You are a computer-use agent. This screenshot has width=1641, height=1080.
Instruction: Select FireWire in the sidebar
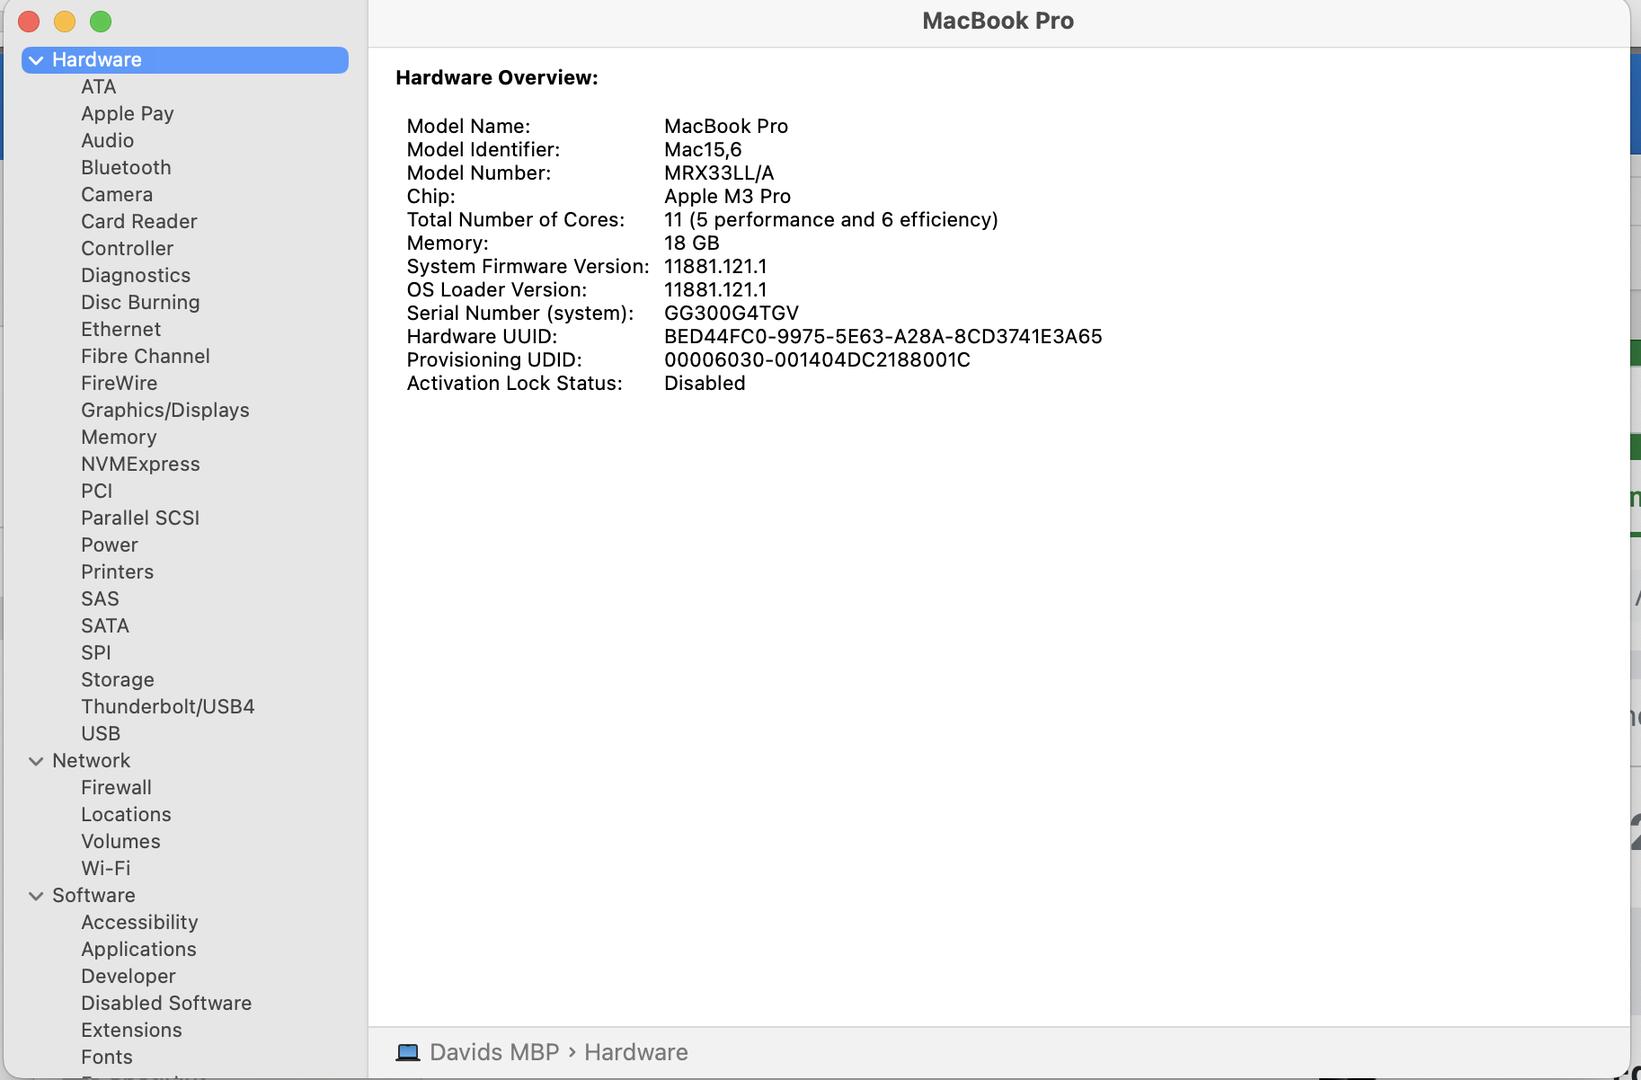(x=119, y=384)
